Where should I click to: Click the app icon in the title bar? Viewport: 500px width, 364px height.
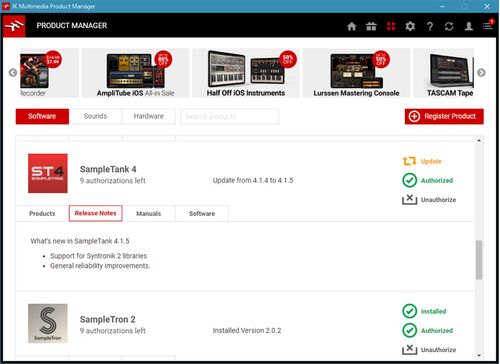(6, 6)
